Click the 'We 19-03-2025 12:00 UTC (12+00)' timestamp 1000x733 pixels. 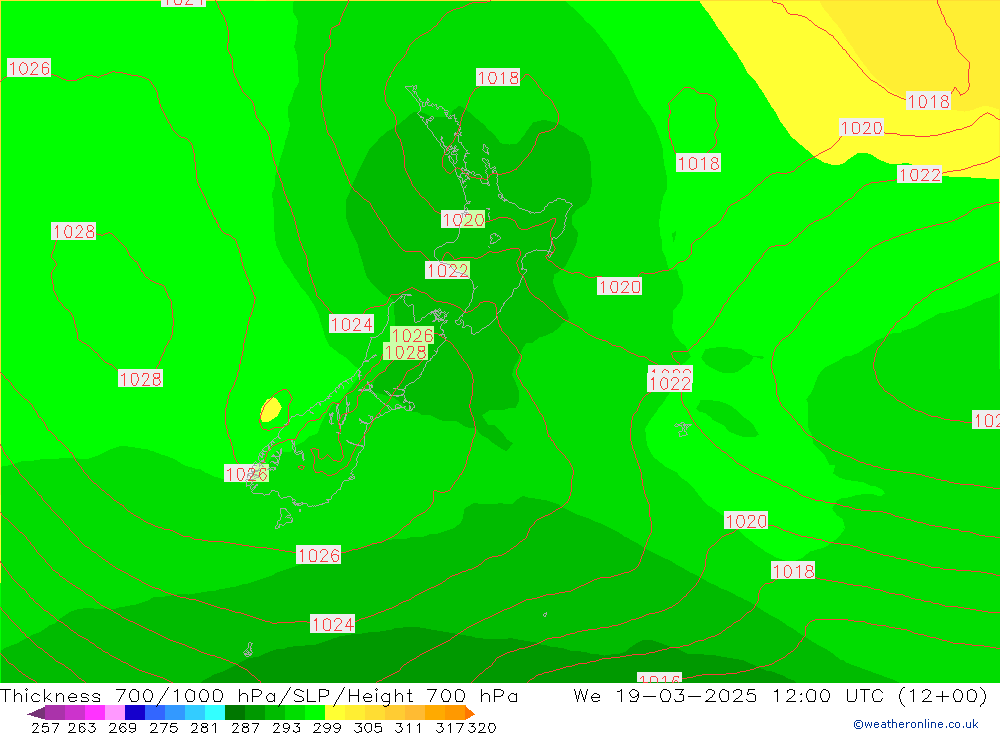click(x=781, y=695)
